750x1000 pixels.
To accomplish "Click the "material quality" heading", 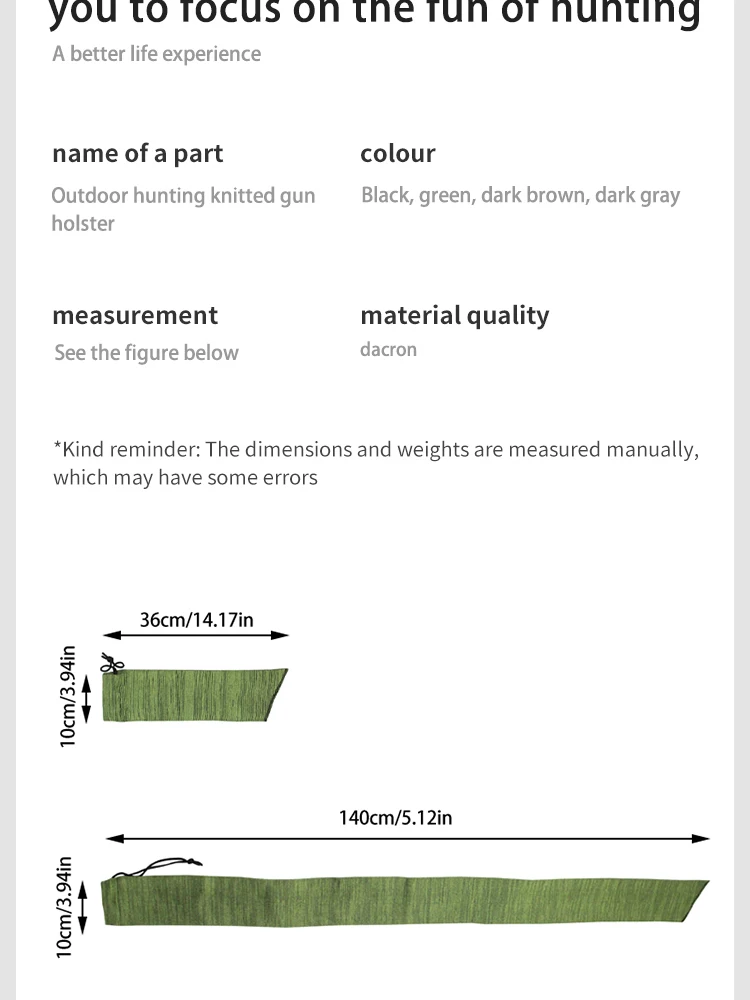I will 454,316.
